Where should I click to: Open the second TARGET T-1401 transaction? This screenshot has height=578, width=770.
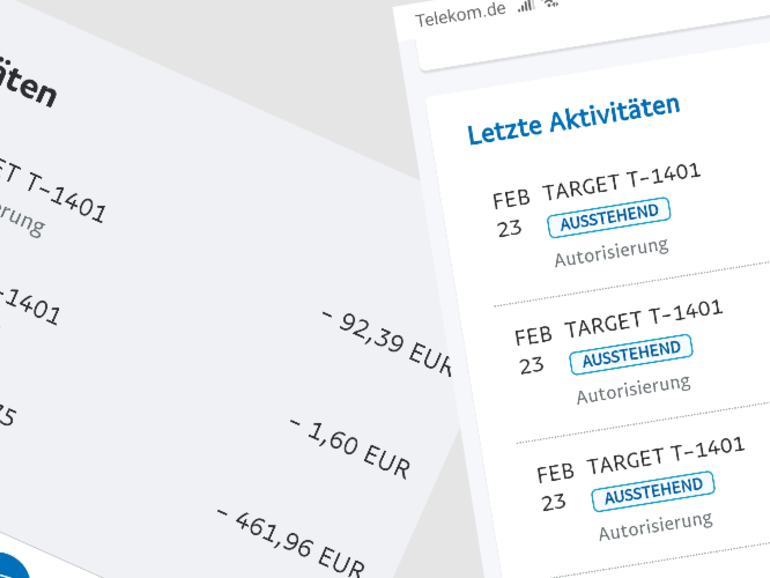click(643, 317)
